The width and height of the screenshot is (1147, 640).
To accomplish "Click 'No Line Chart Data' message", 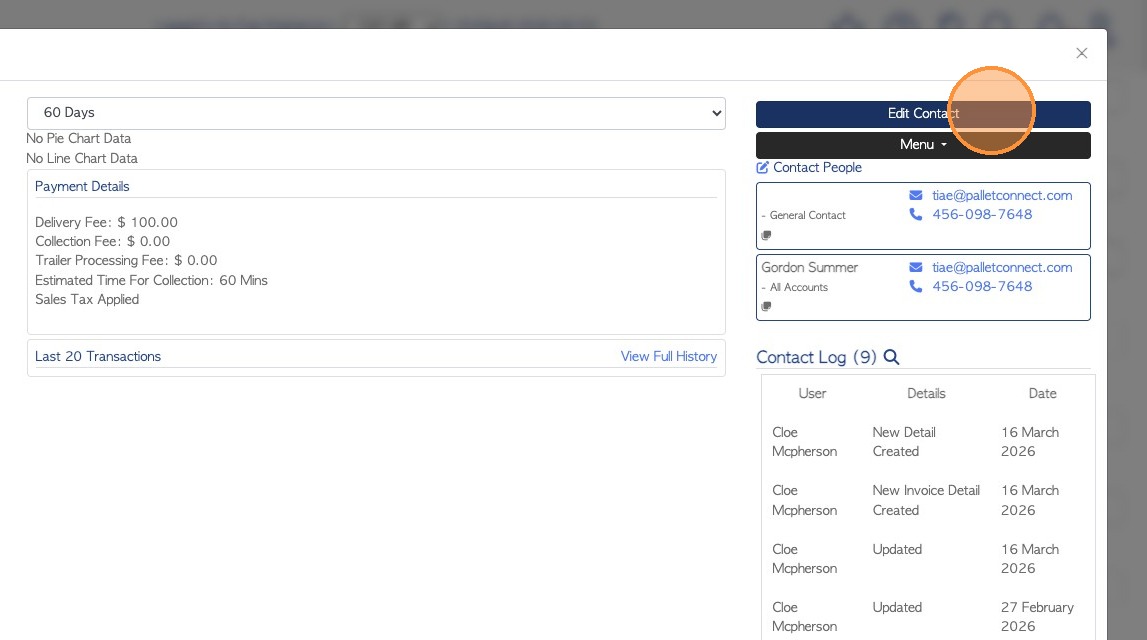I will (x=82, y=158).
